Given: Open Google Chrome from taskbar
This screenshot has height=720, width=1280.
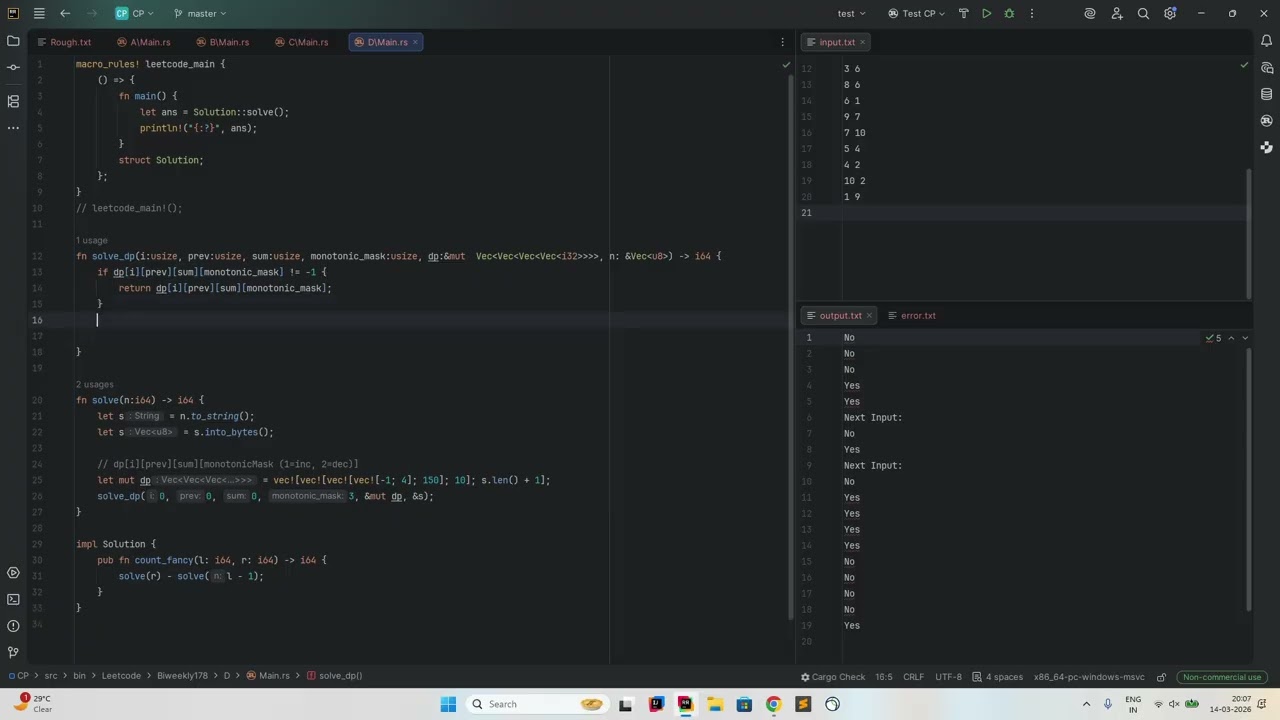Looking at the screenshot, I should [x=773, y=704].
